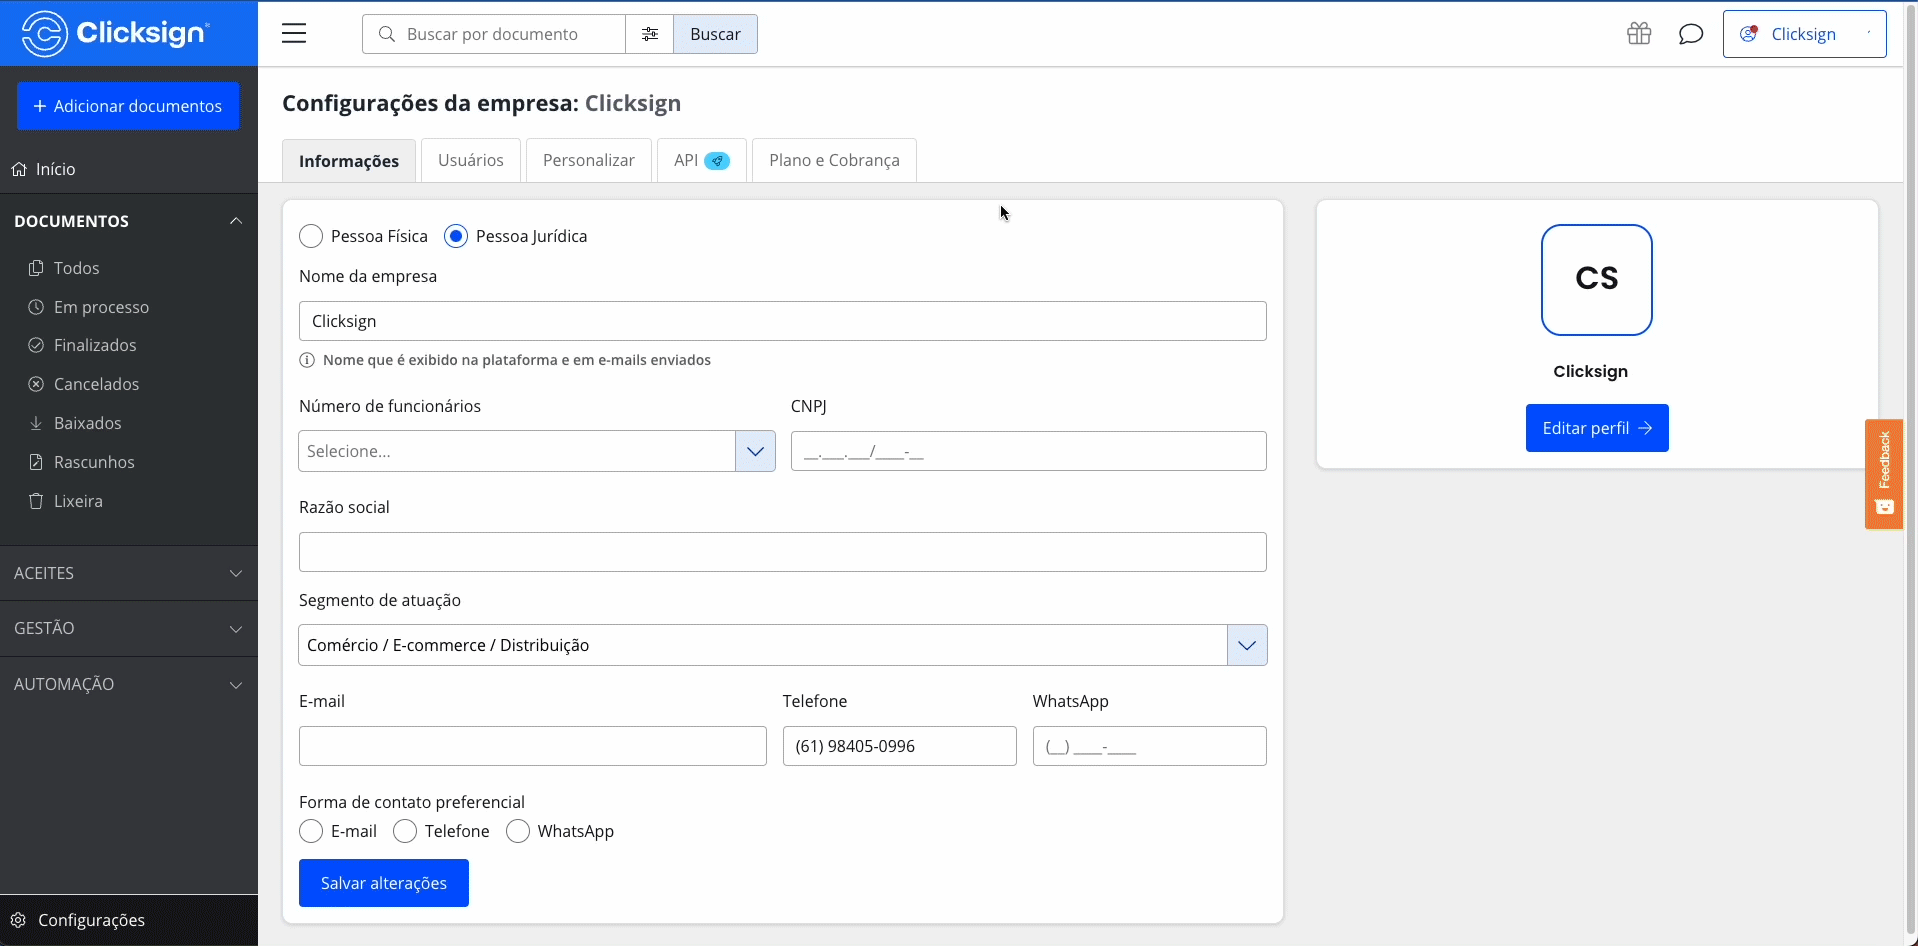Click the x-circle icon for Cancelados

(36, 384)
